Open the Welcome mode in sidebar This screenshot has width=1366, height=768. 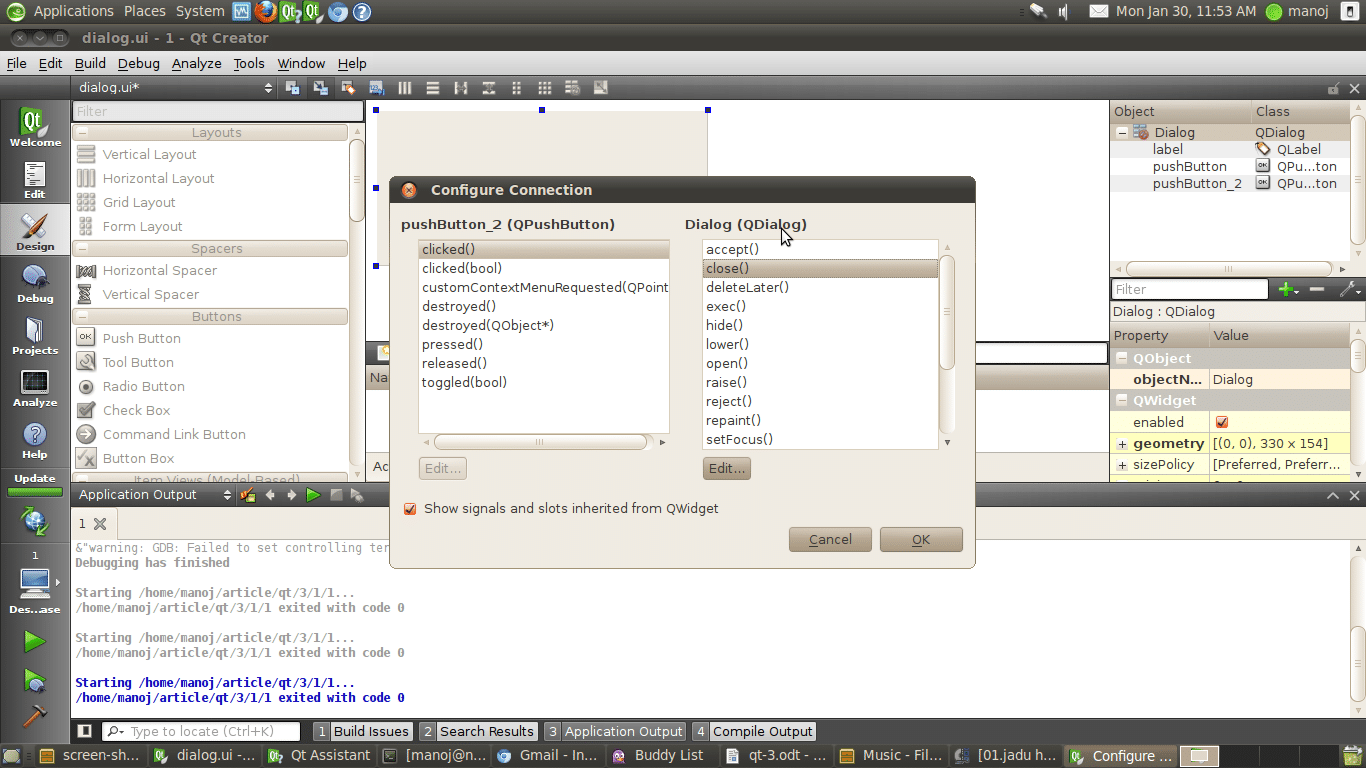(x=35, y=128)
